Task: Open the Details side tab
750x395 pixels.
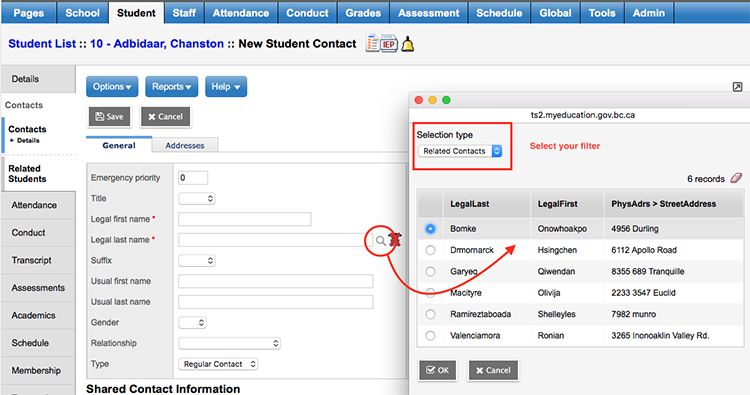Action: pyautogui.click(x=38, y=79)
